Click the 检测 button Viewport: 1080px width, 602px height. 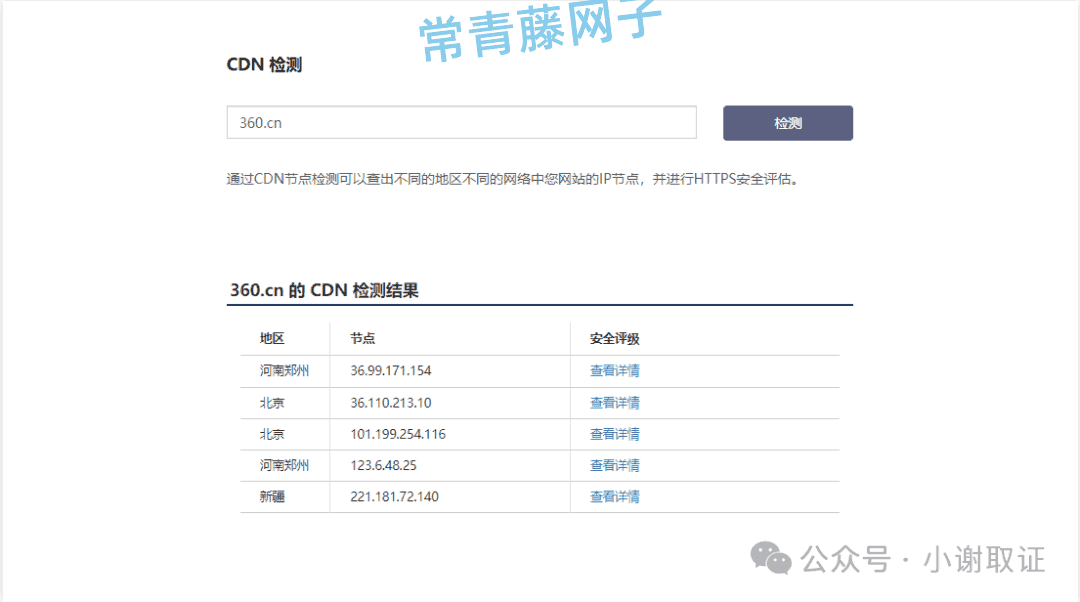[x=788, y=123]
